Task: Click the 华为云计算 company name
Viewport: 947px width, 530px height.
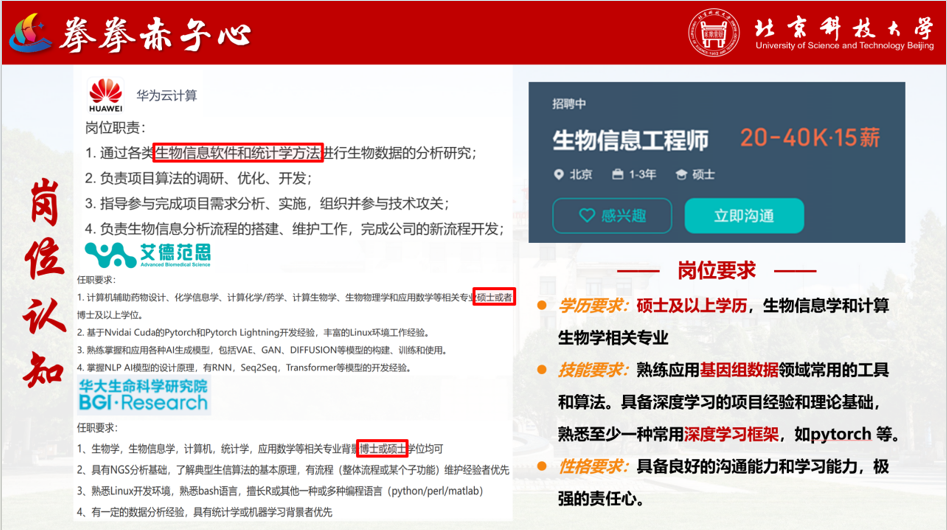Action: click(167, 95)
